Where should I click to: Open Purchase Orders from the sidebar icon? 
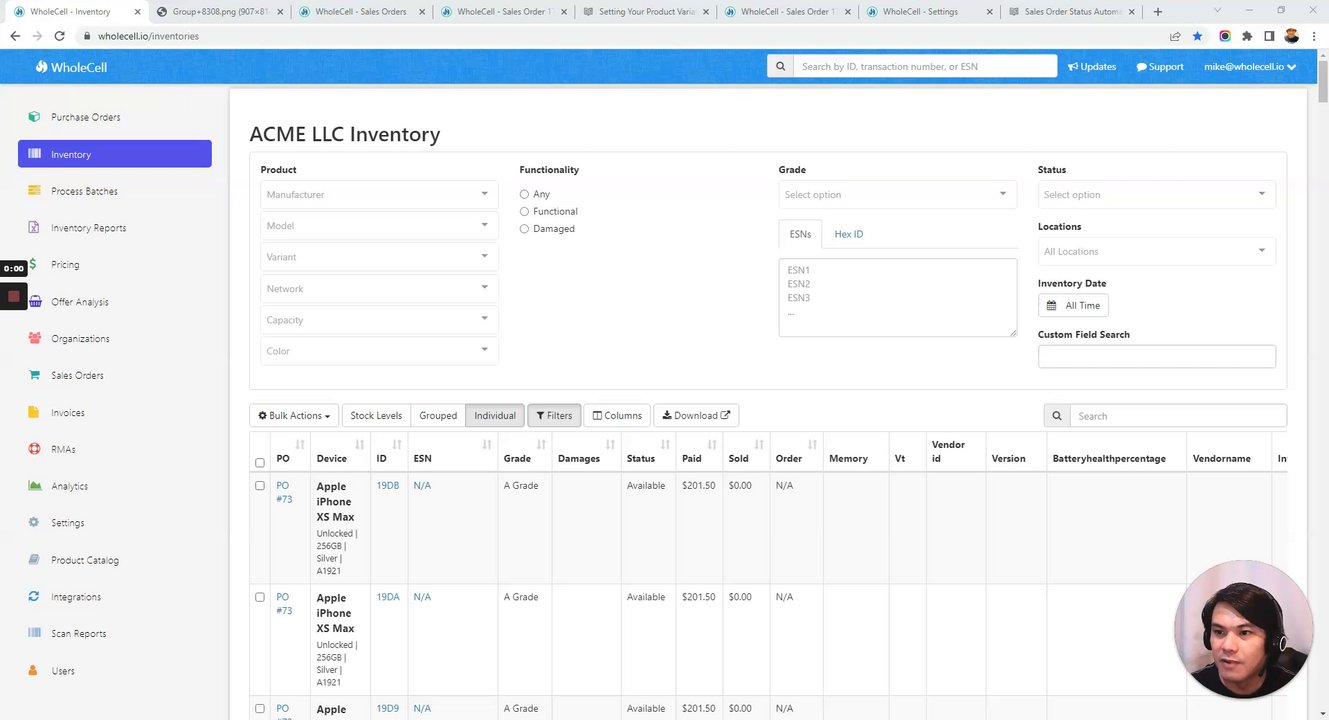pyautogui.click(x=34, y=117)
